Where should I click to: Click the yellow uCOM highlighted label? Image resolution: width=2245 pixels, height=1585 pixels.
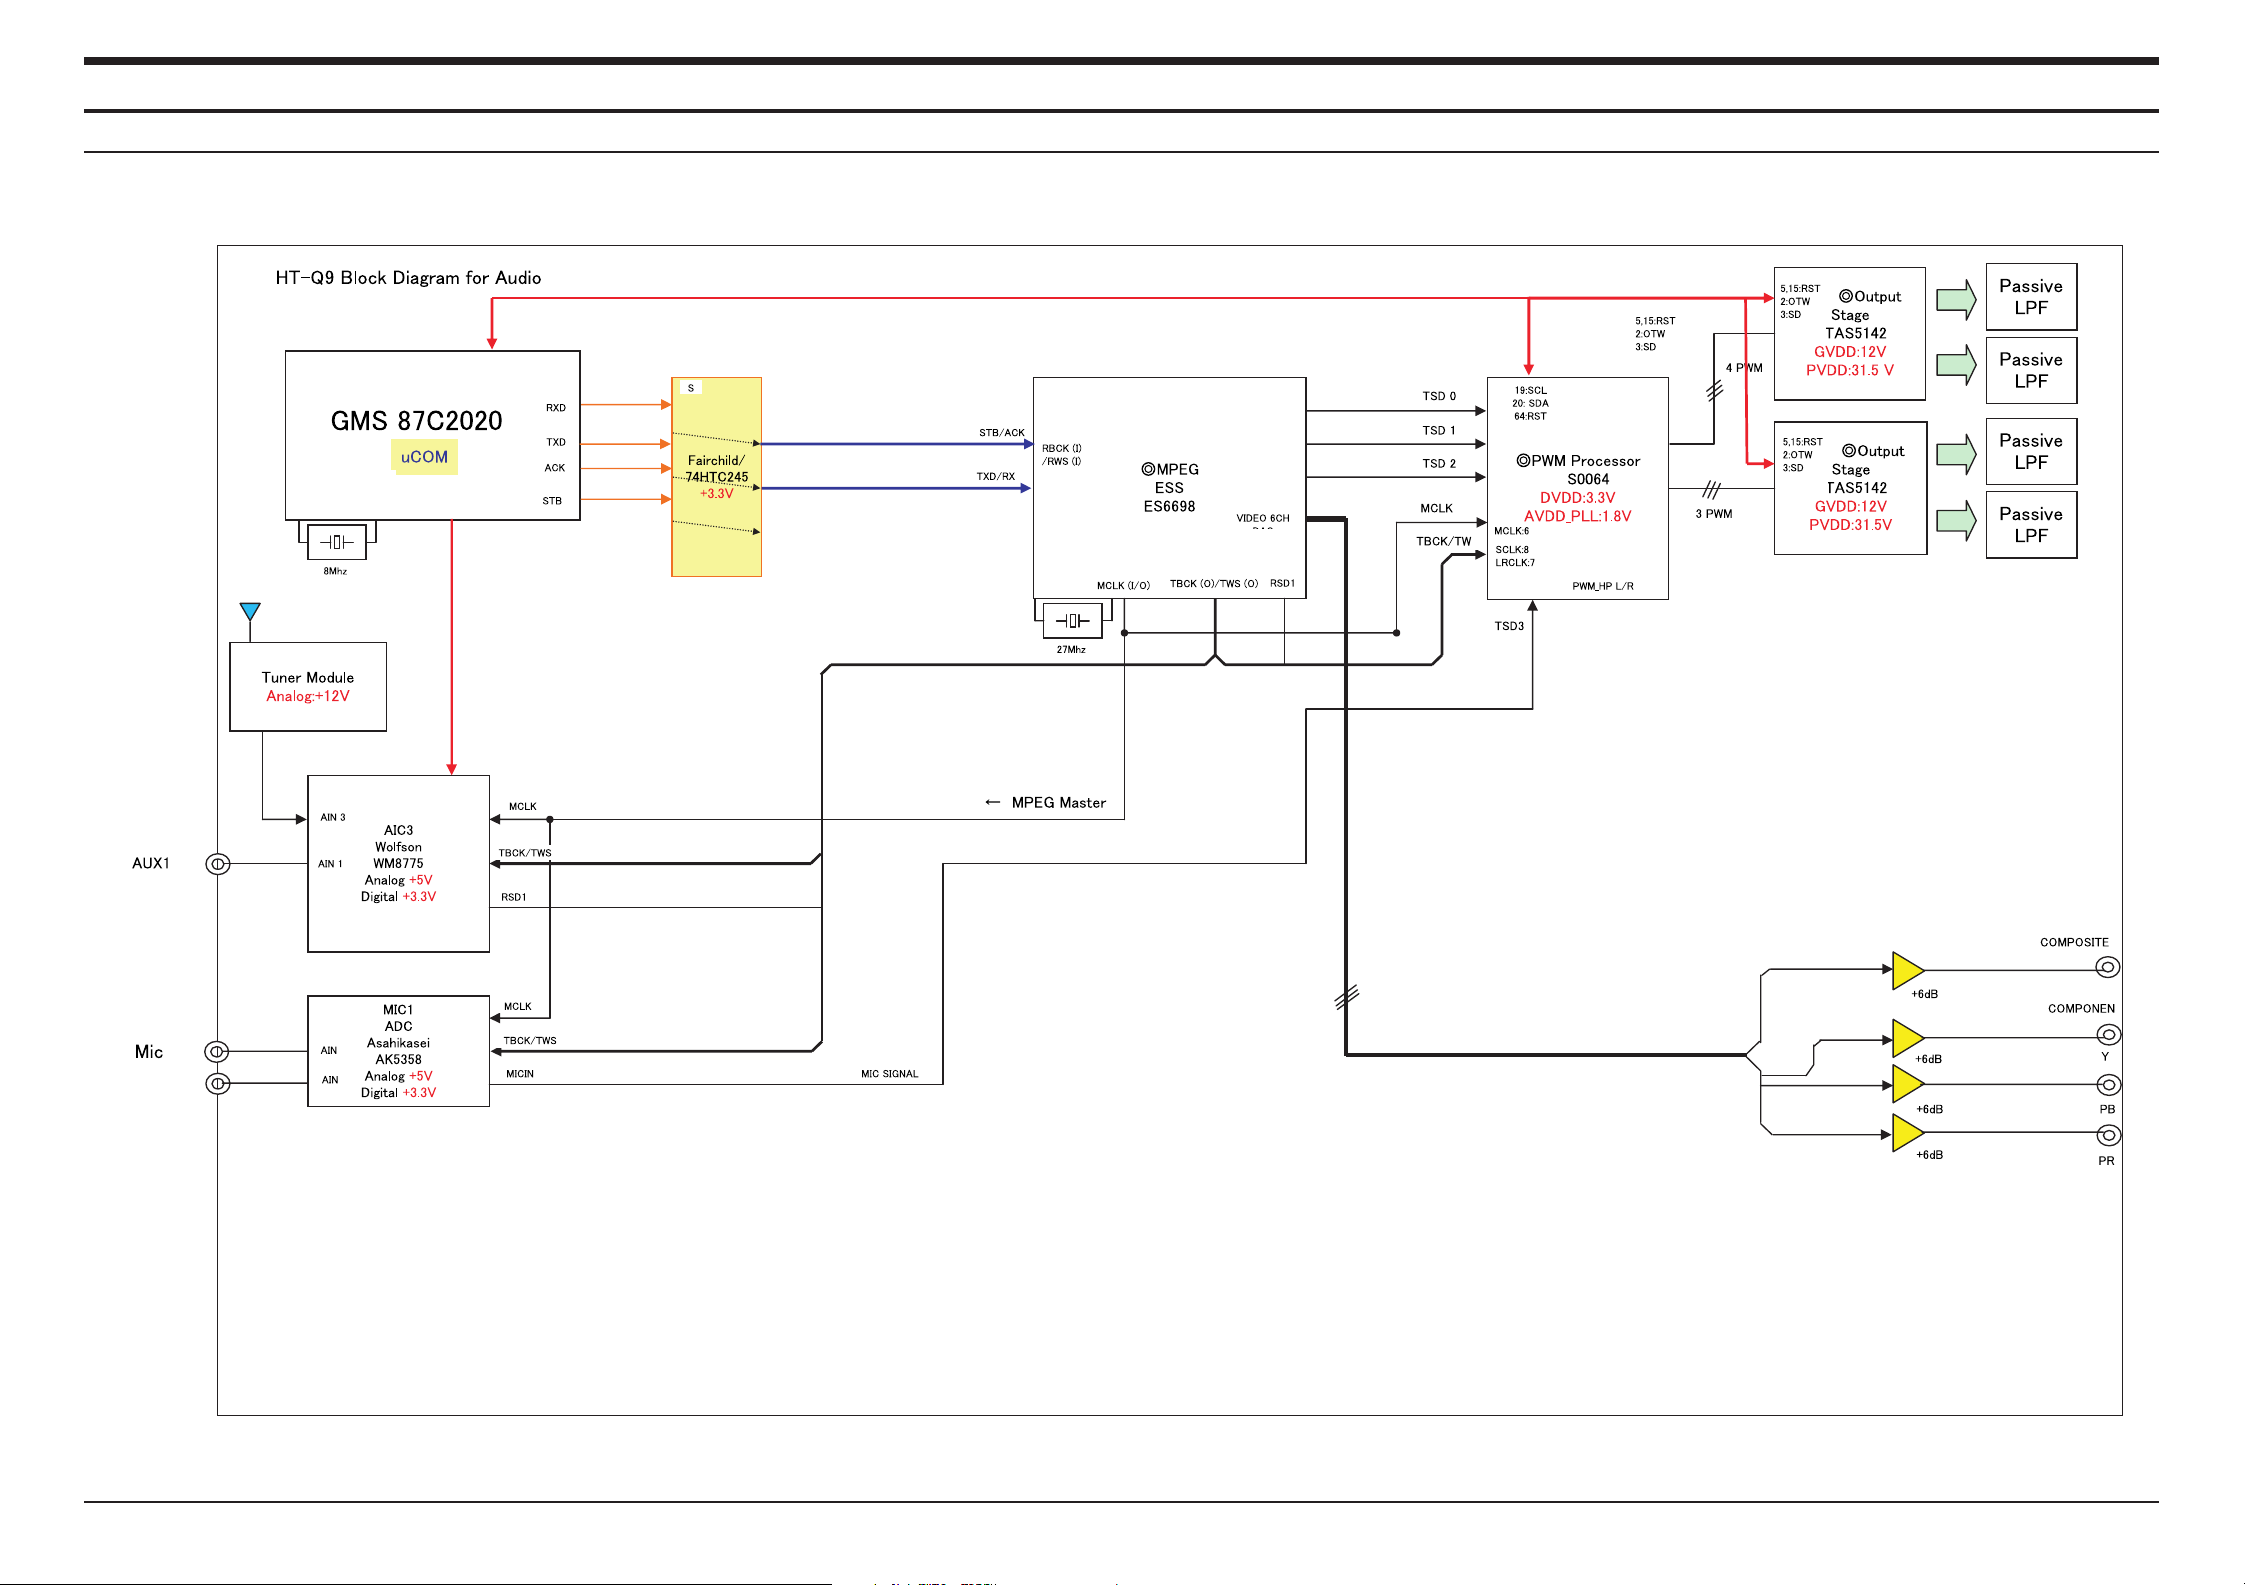coord(424,457)
